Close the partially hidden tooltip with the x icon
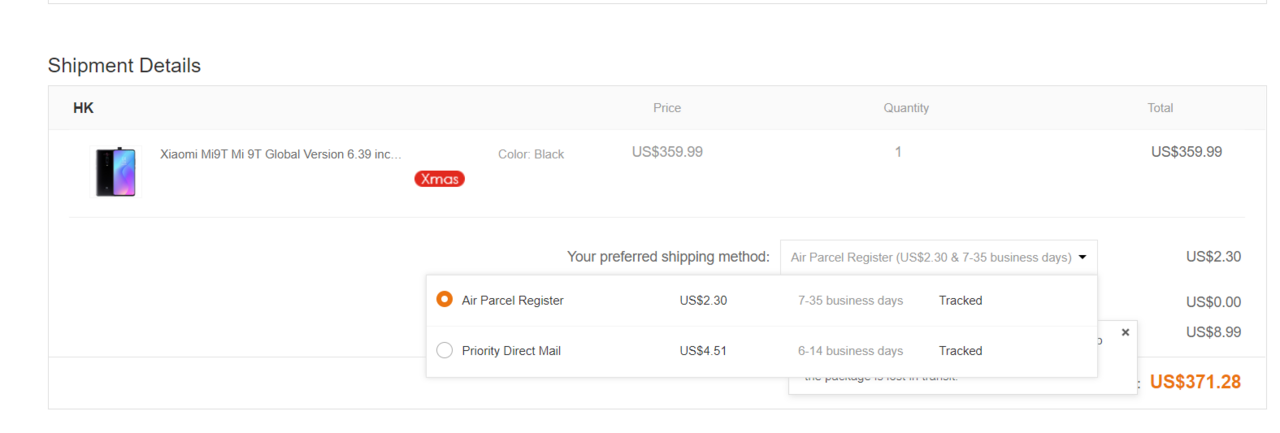Screen dimensions: 1280x433 1125,332
